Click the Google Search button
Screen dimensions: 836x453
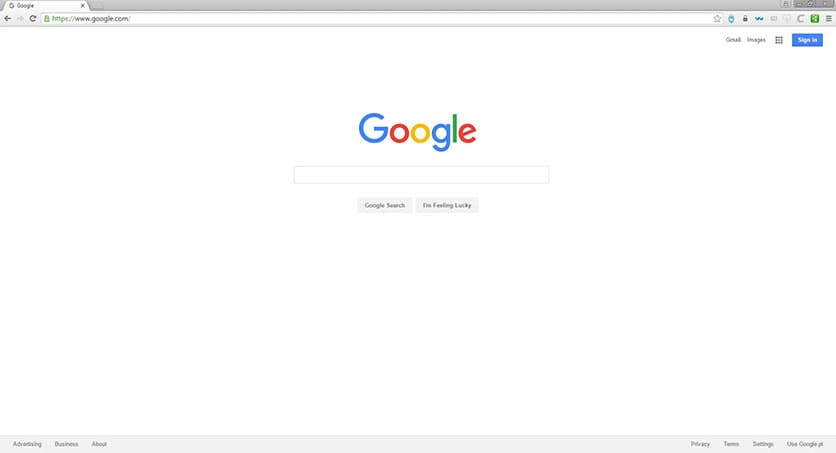tap(384, 205)
